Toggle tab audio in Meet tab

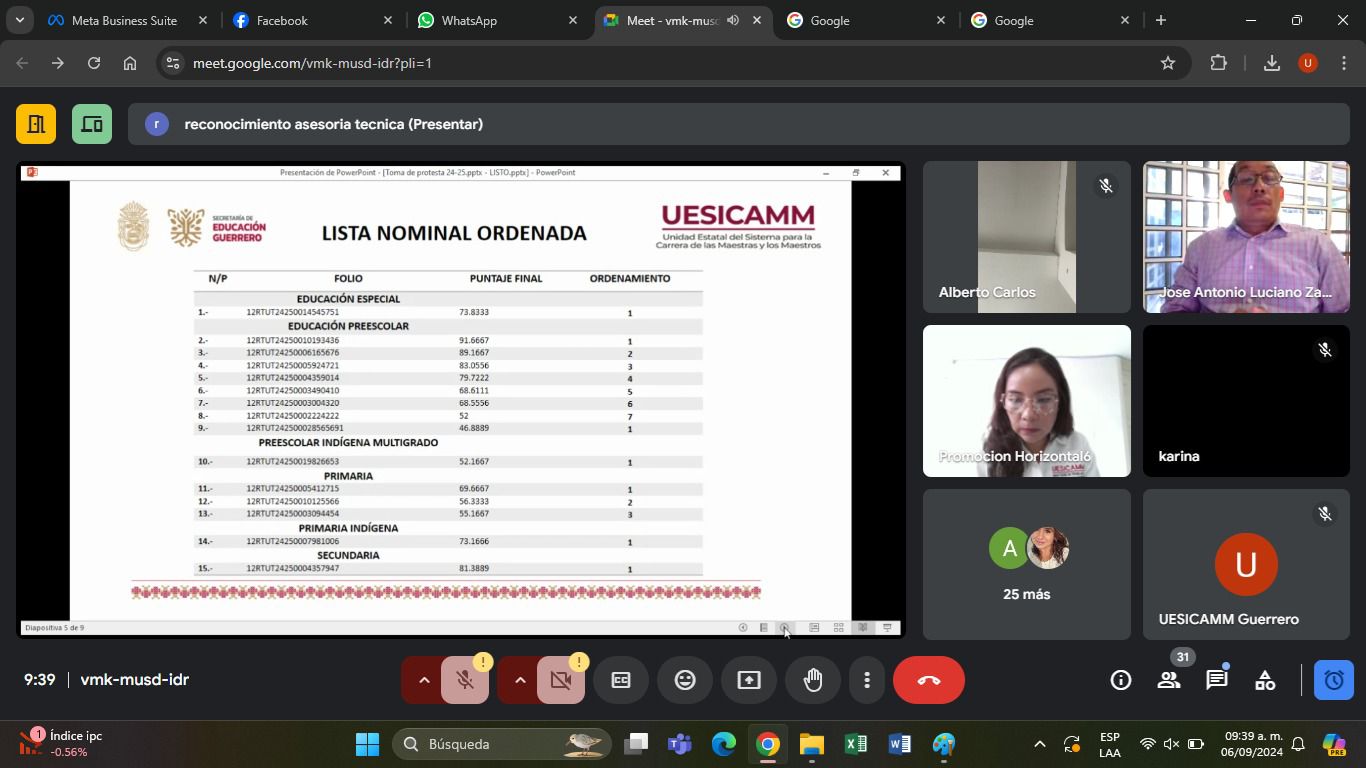(x=733, y=20)
